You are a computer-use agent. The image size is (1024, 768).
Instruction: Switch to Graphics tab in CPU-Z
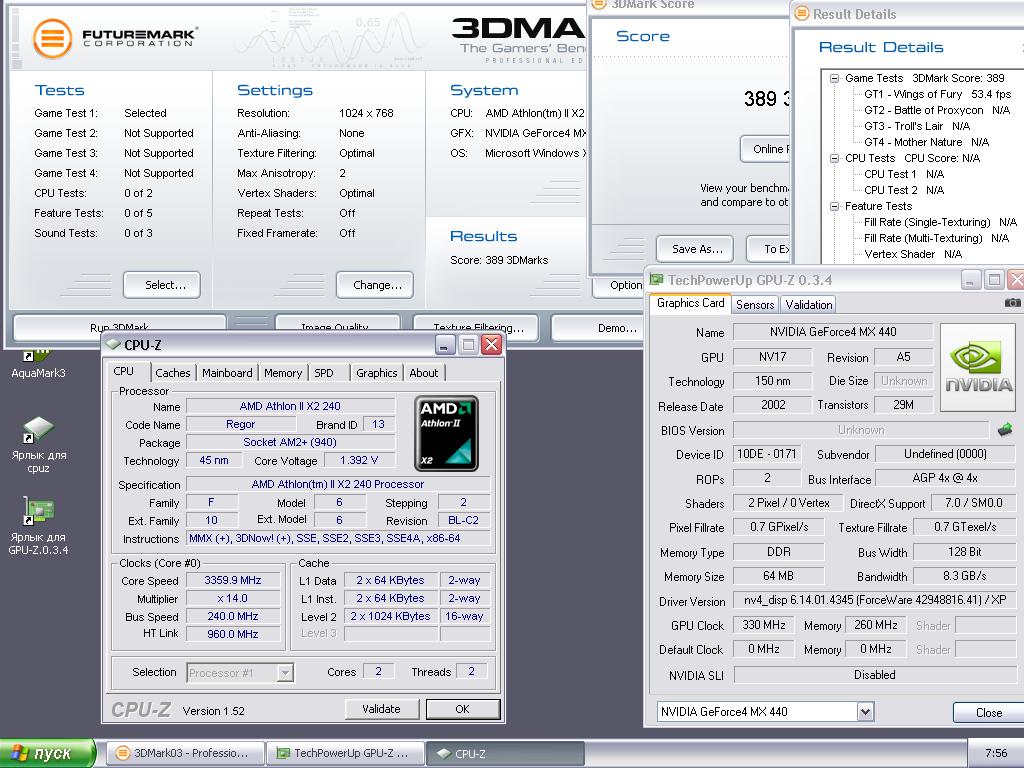point(377,373)
